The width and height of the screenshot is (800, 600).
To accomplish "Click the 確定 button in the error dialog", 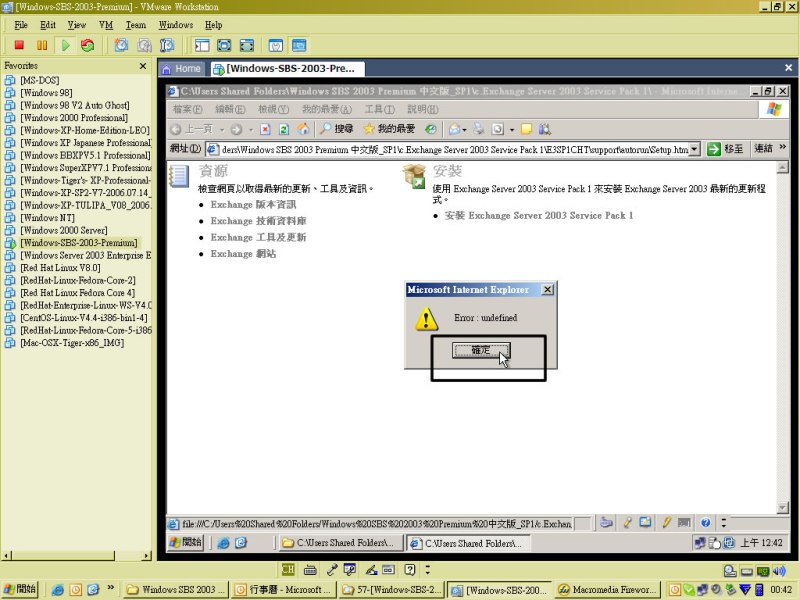I will point(481,350).
